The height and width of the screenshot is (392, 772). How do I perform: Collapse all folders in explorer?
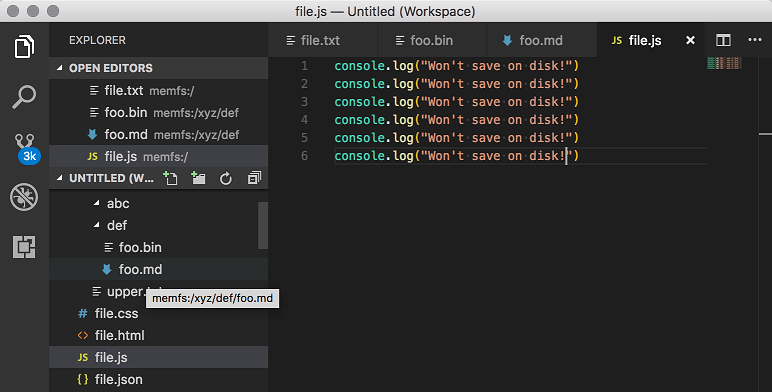point(254,178)
